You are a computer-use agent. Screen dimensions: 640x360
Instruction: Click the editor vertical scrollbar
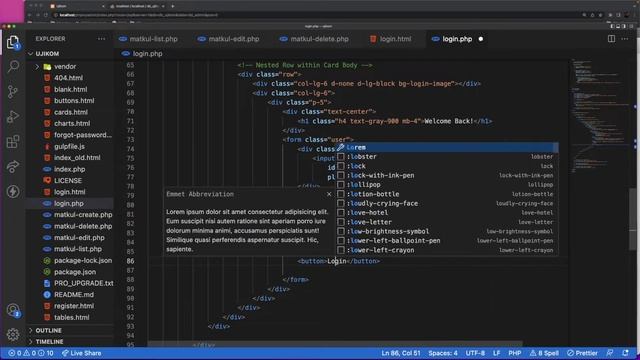click(x=633, y=220)
